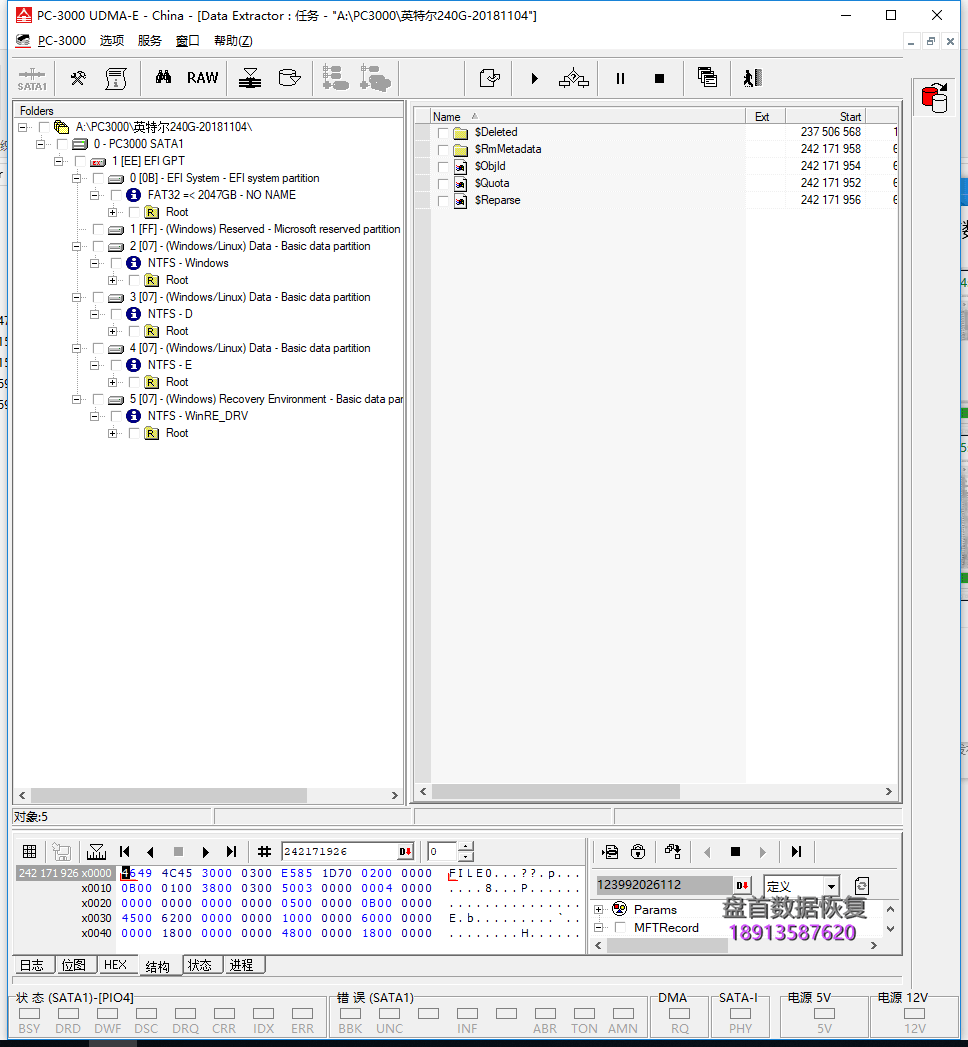
Task: Expand Root under NTFS - WinRE_DRV
Action: [113, 433]
